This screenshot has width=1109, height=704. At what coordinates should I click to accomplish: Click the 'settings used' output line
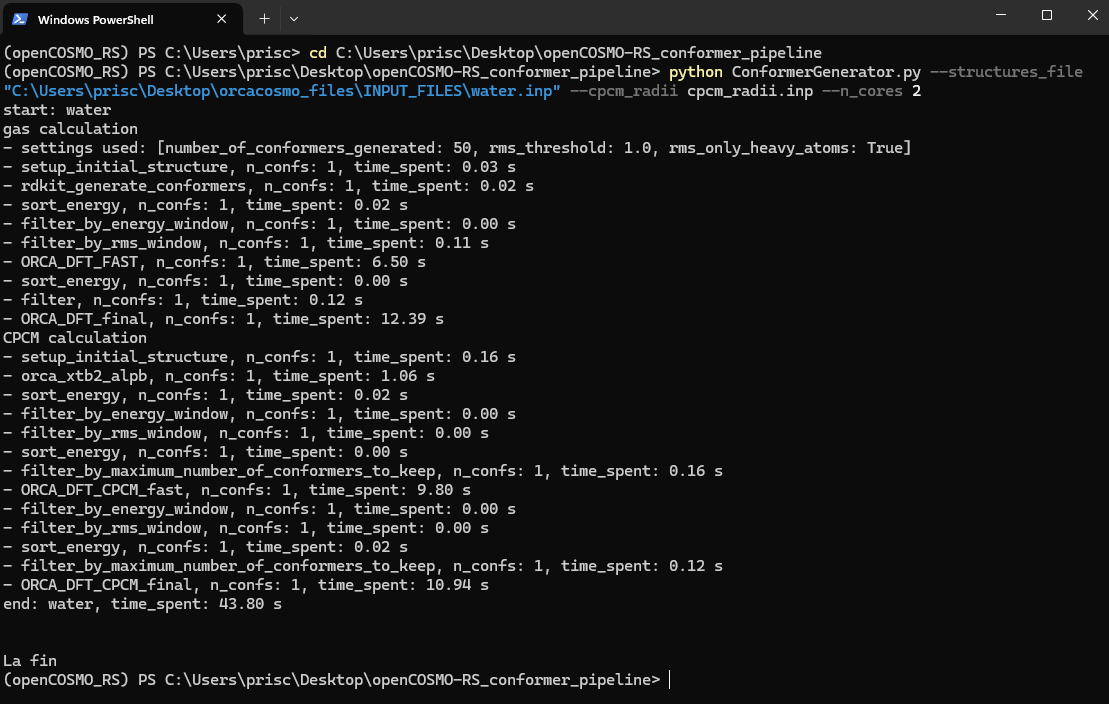click(x=458, y=148)
